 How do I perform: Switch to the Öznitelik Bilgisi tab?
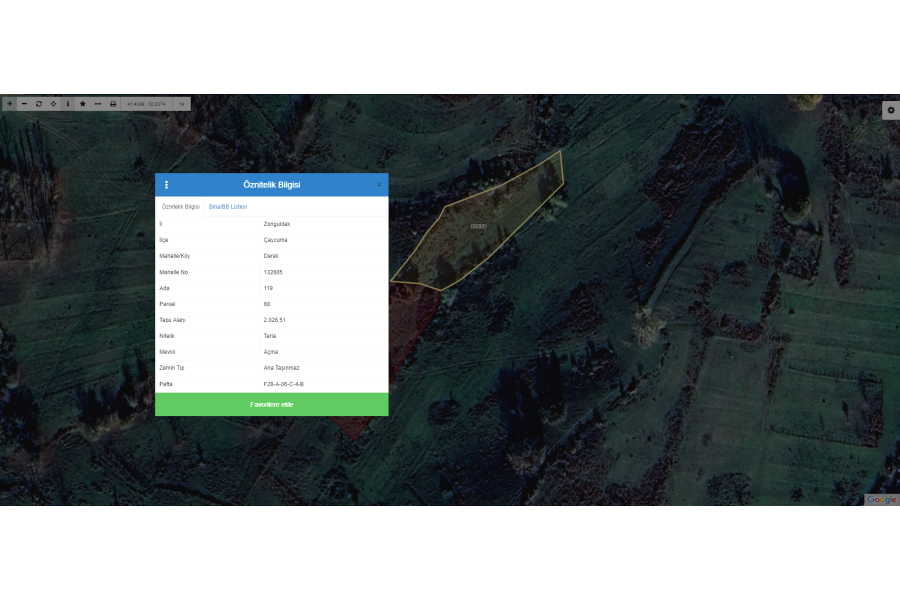click(x=181, y=206)
